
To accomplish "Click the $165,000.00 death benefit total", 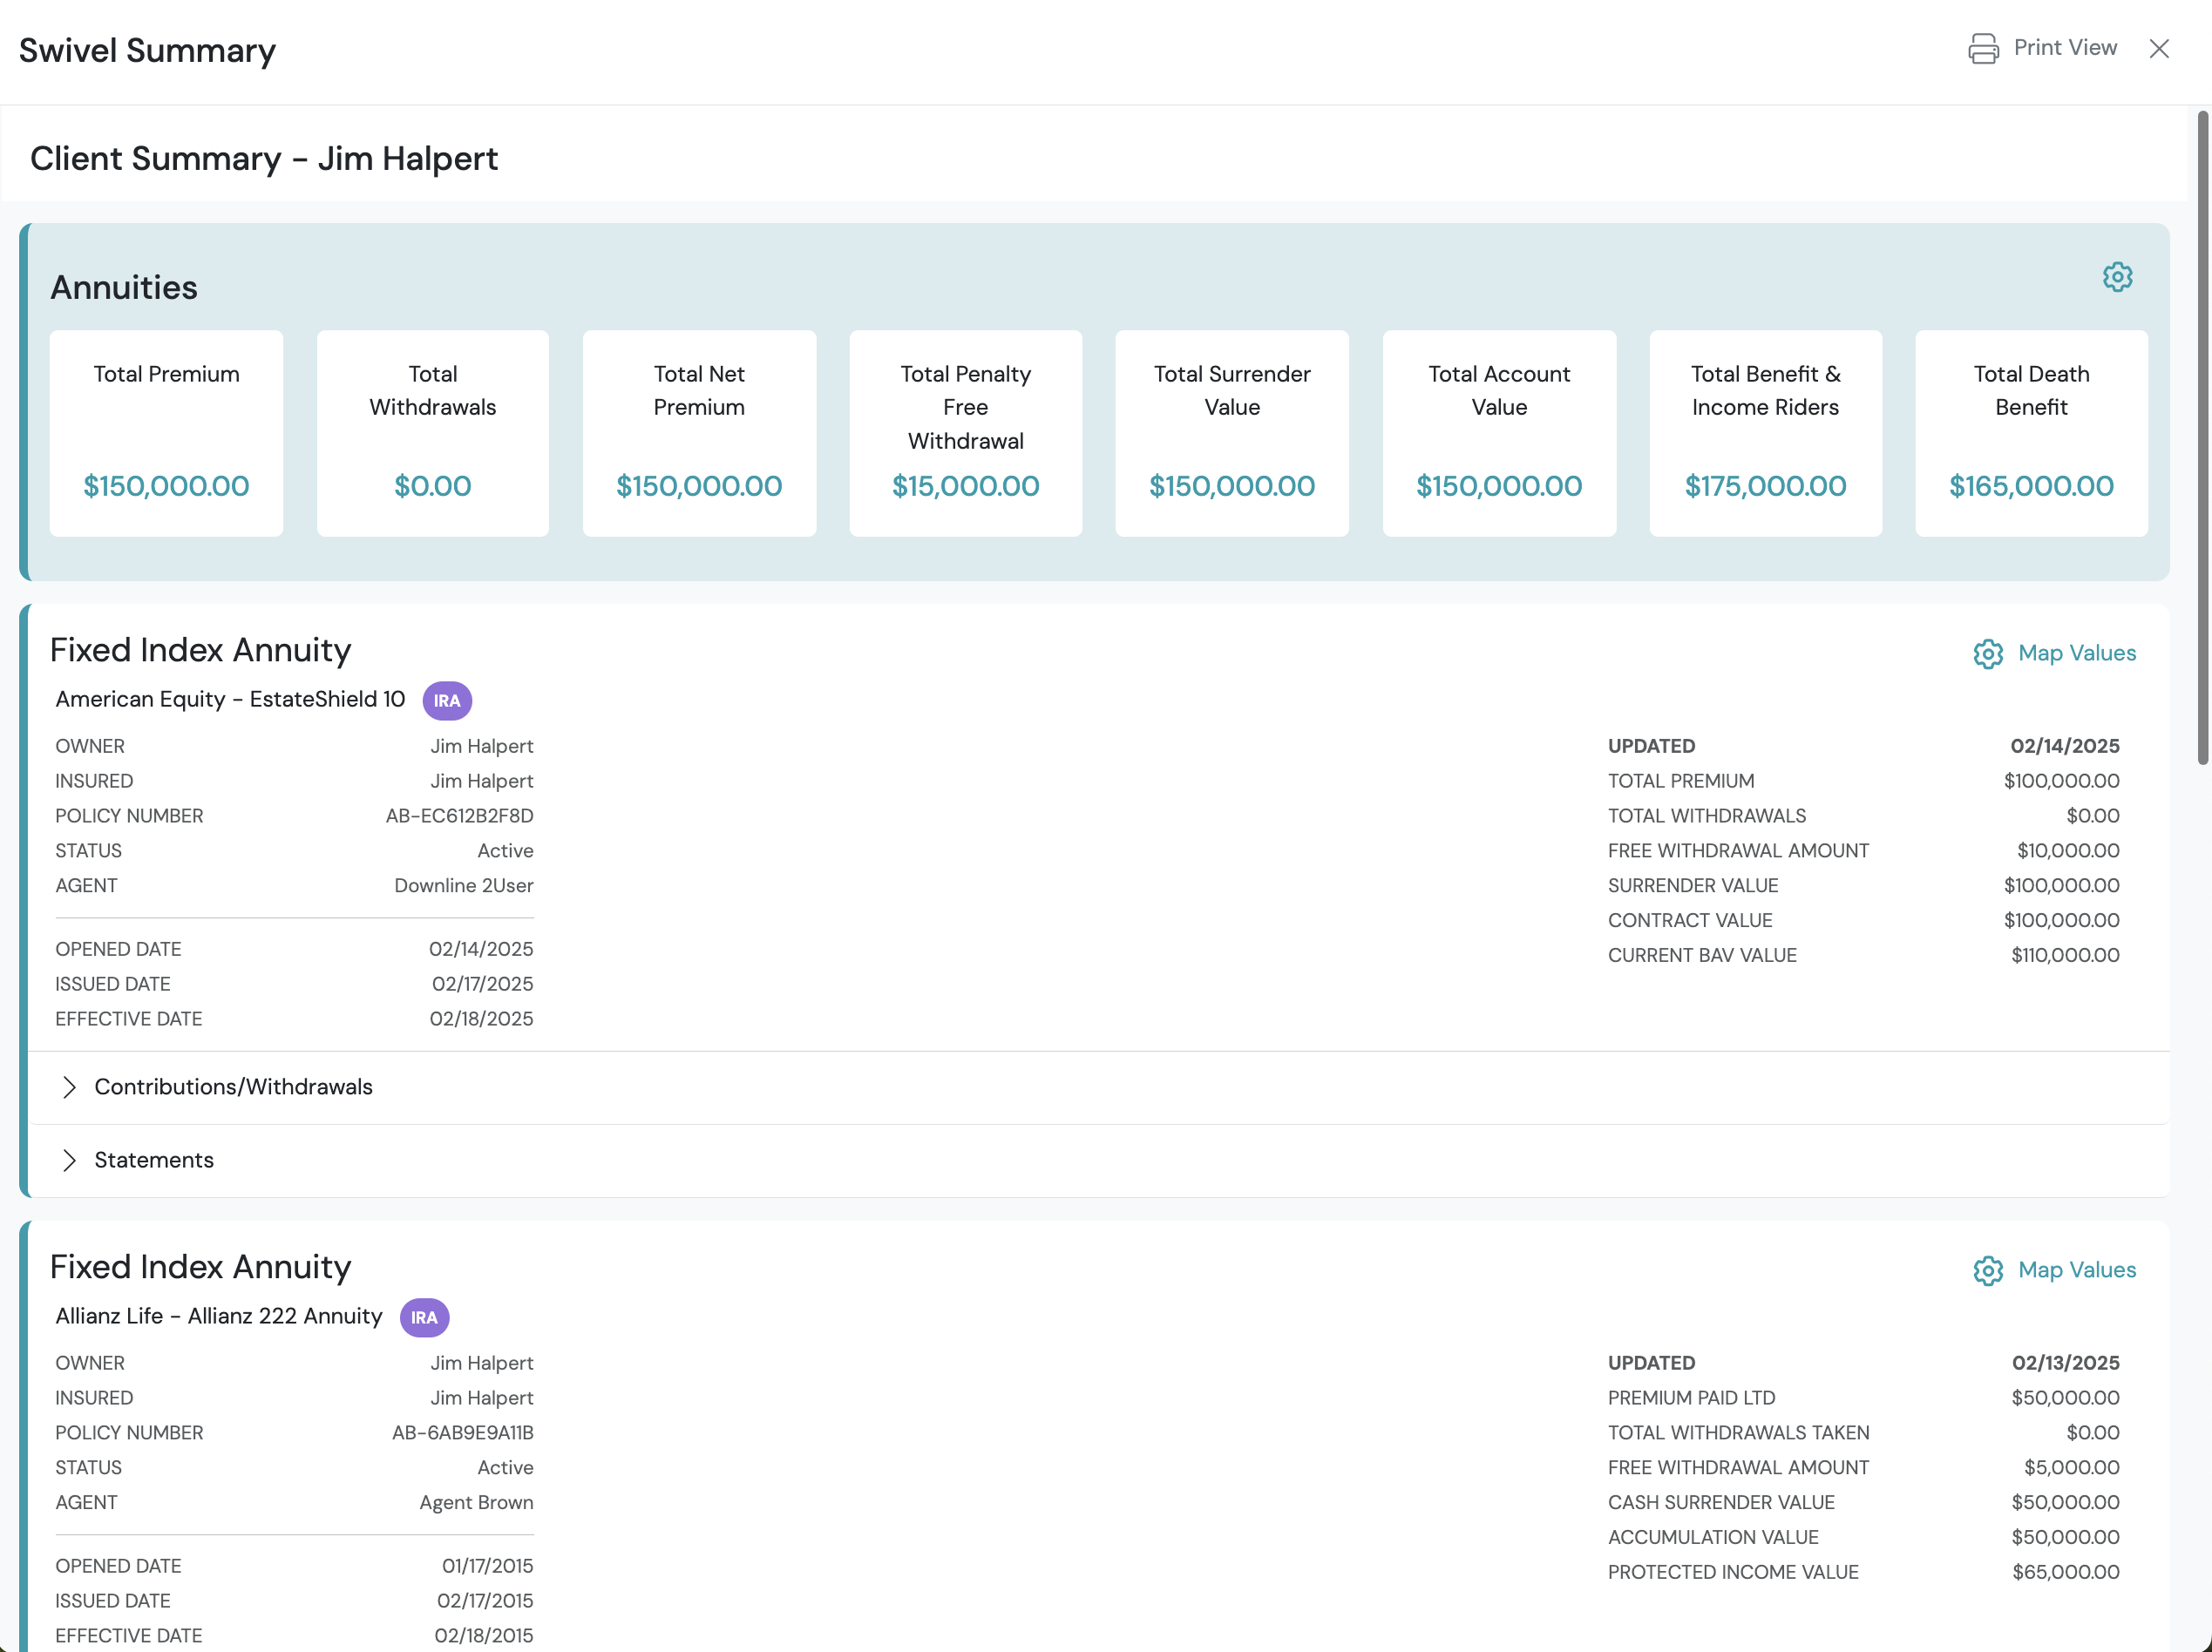I will pos(2031,486).
